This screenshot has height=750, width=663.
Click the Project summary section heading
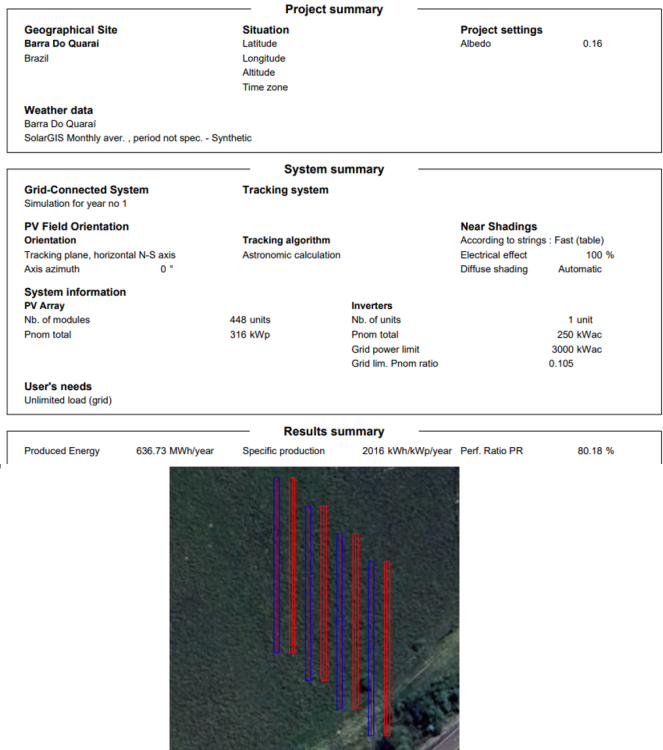[x=333, y=9]
